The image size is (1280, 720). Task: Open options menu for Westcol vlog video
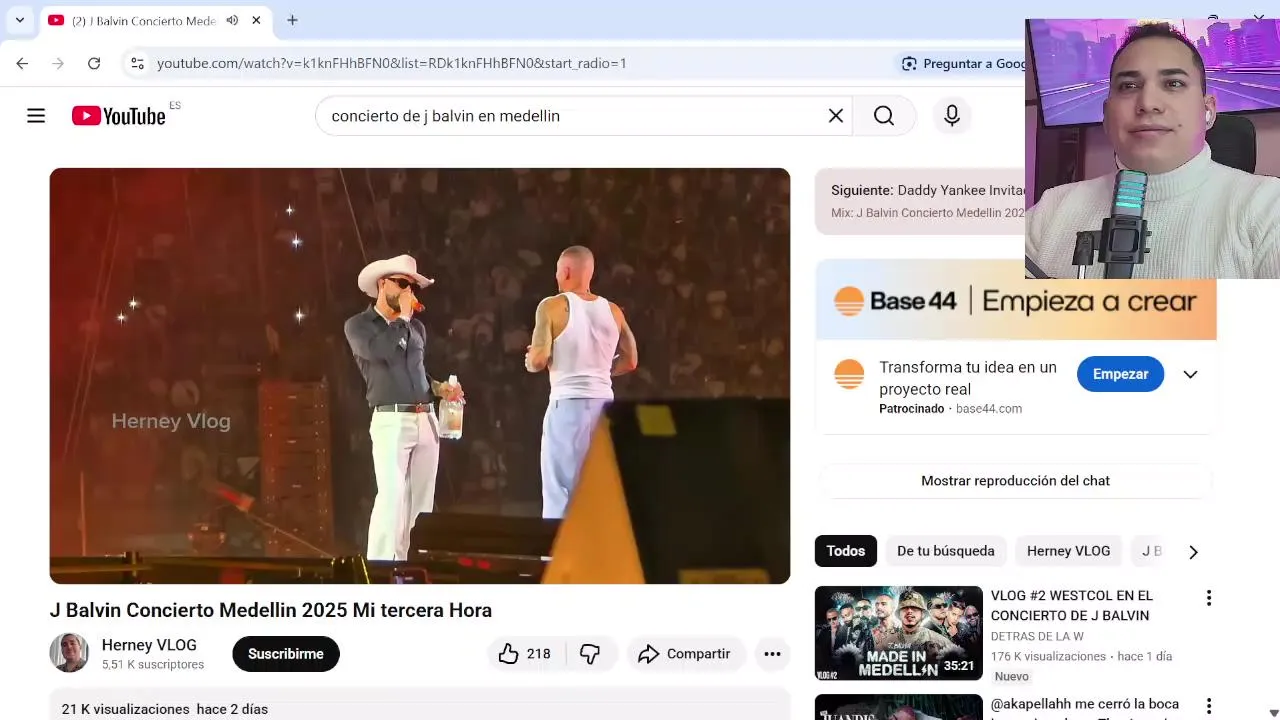click(x=1208, y=598)
